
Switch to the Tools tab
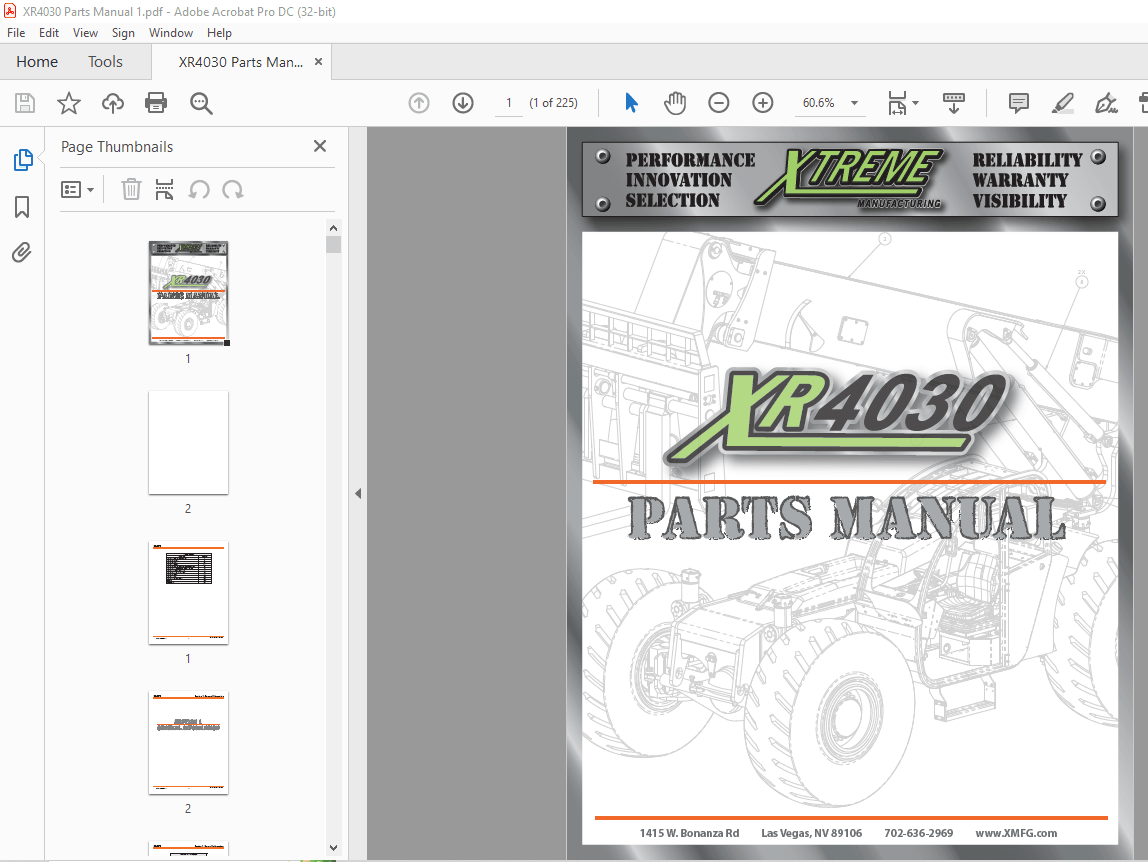tap(105, 61)
